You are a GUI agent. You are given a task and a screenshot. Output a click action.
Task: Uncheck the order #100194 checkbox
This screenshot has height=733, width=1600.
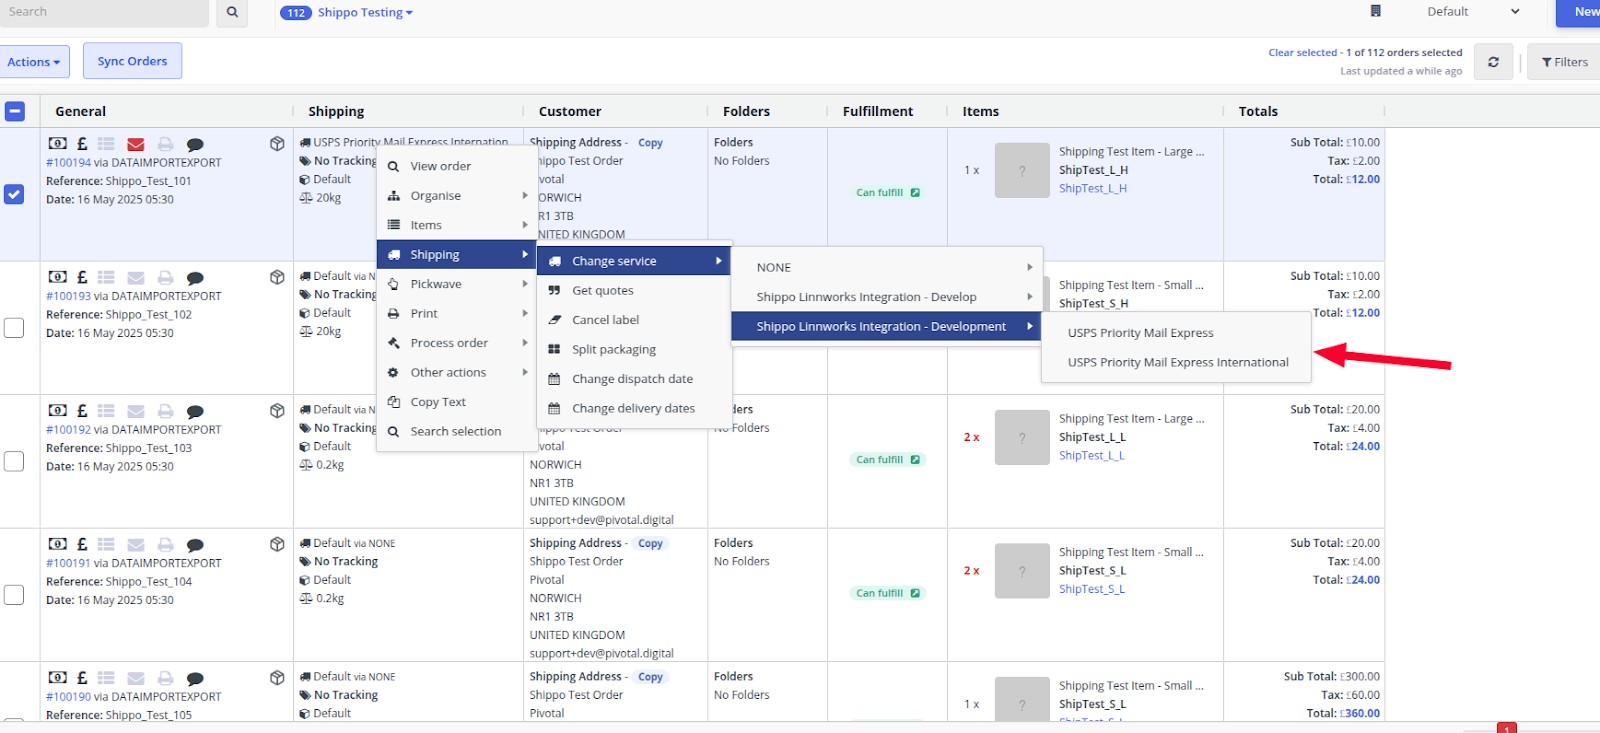(14, 194)
